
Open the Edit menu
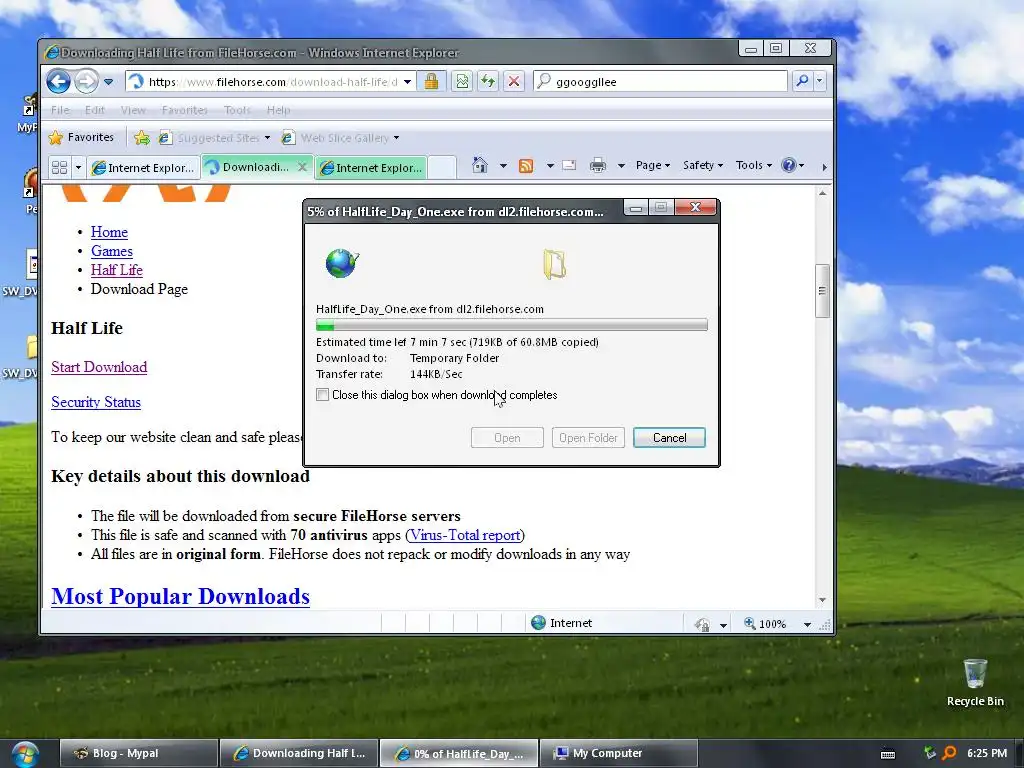point(95,110)
